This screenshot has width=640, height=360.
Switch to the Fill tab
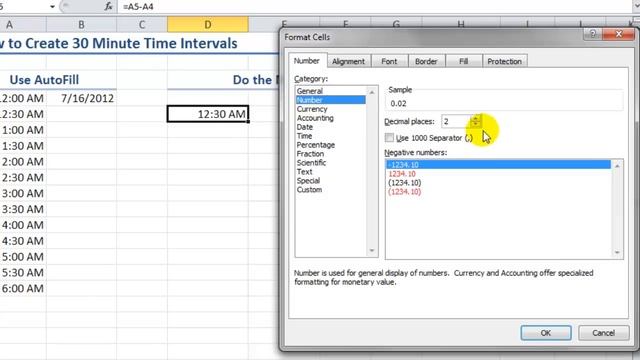click(x=464, y=61)
